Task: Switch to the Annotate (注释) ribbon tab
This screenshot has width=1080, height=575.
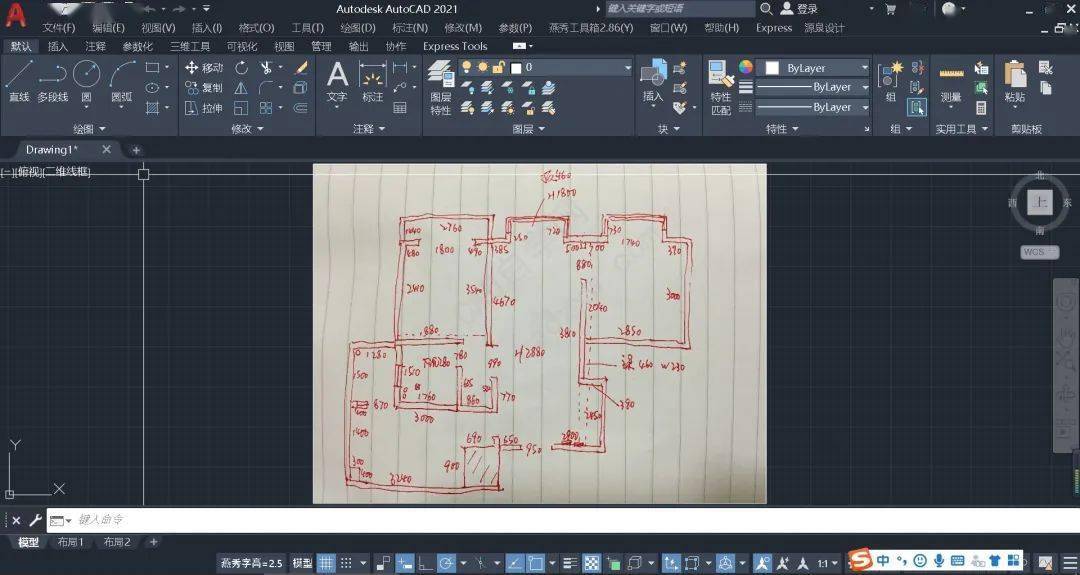Action: pos(95,46)
